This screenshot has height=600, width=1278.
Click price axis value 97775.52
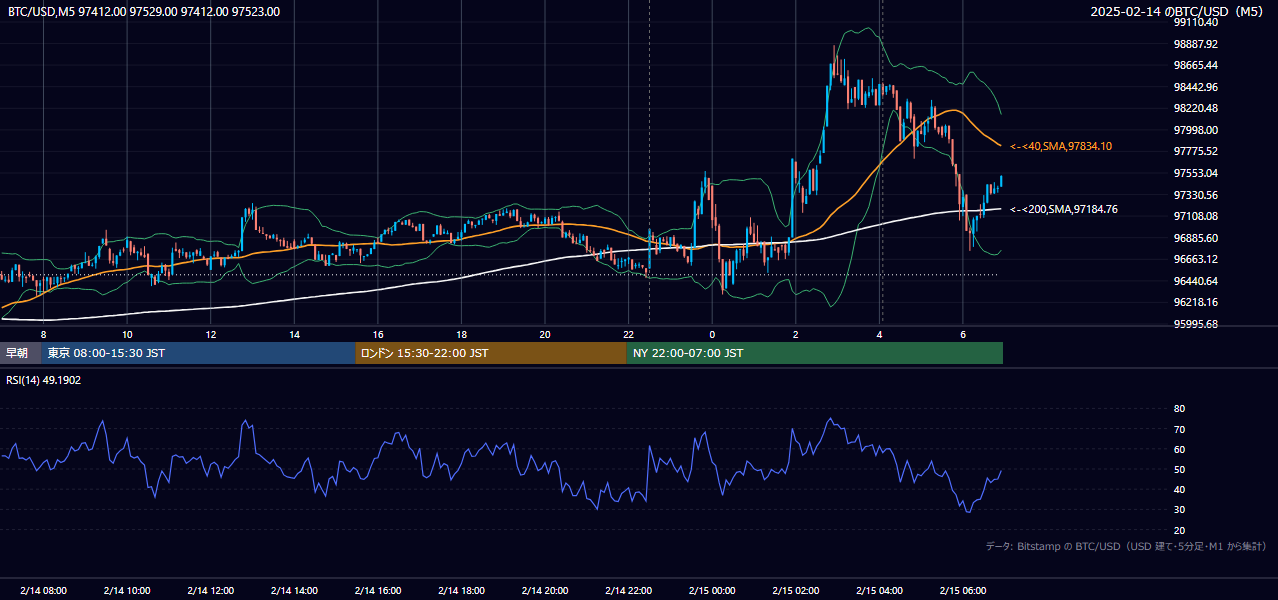(1196, 151)
